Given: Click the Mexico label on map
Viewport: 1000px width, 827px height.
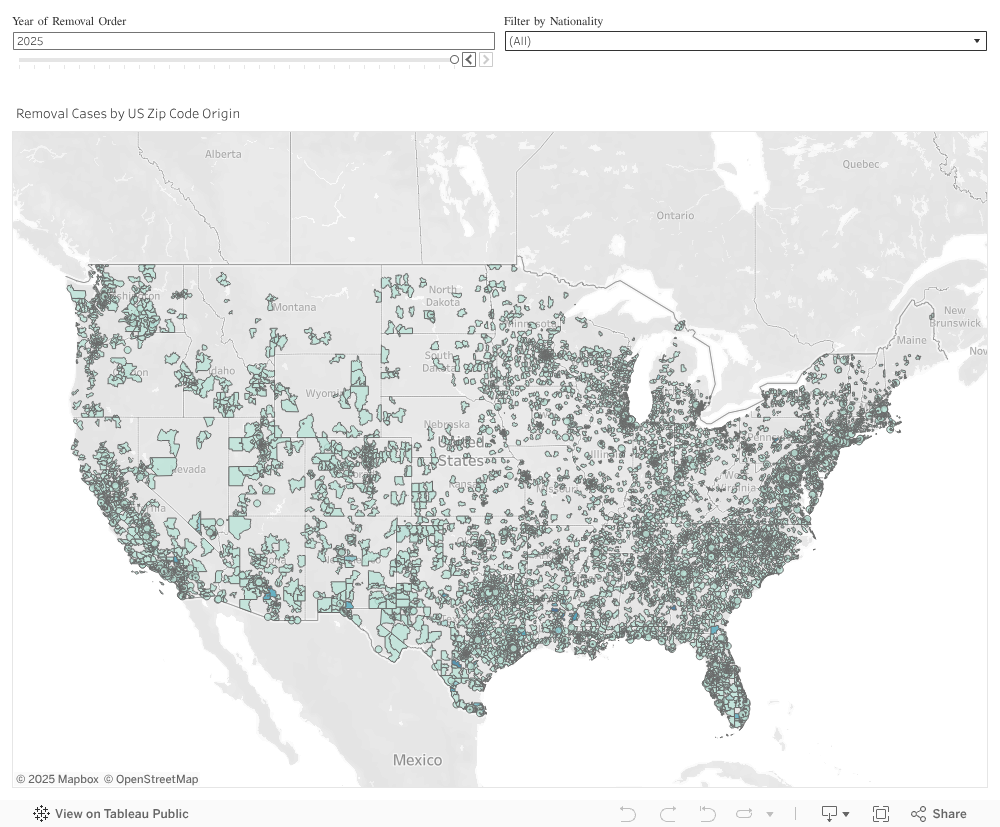Looking at the screenshot, I should [x=417, y=760].
